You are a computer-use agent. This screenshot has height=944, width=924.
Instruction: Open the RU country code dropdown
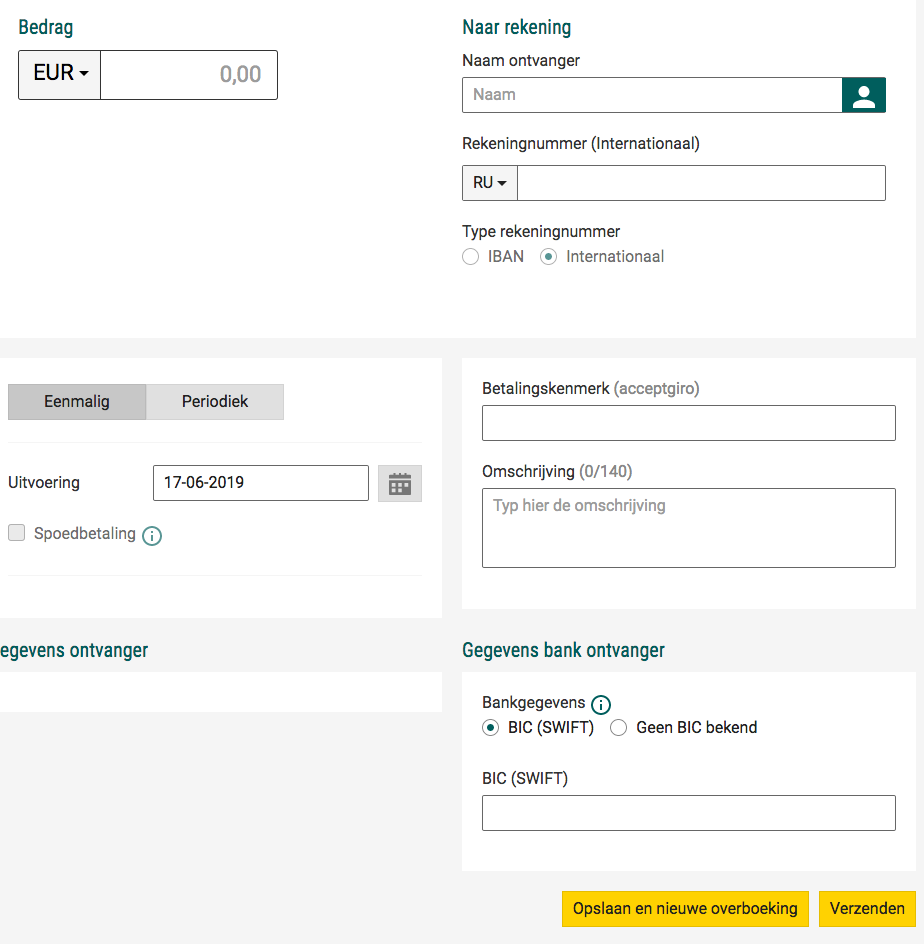coord(489,182)
